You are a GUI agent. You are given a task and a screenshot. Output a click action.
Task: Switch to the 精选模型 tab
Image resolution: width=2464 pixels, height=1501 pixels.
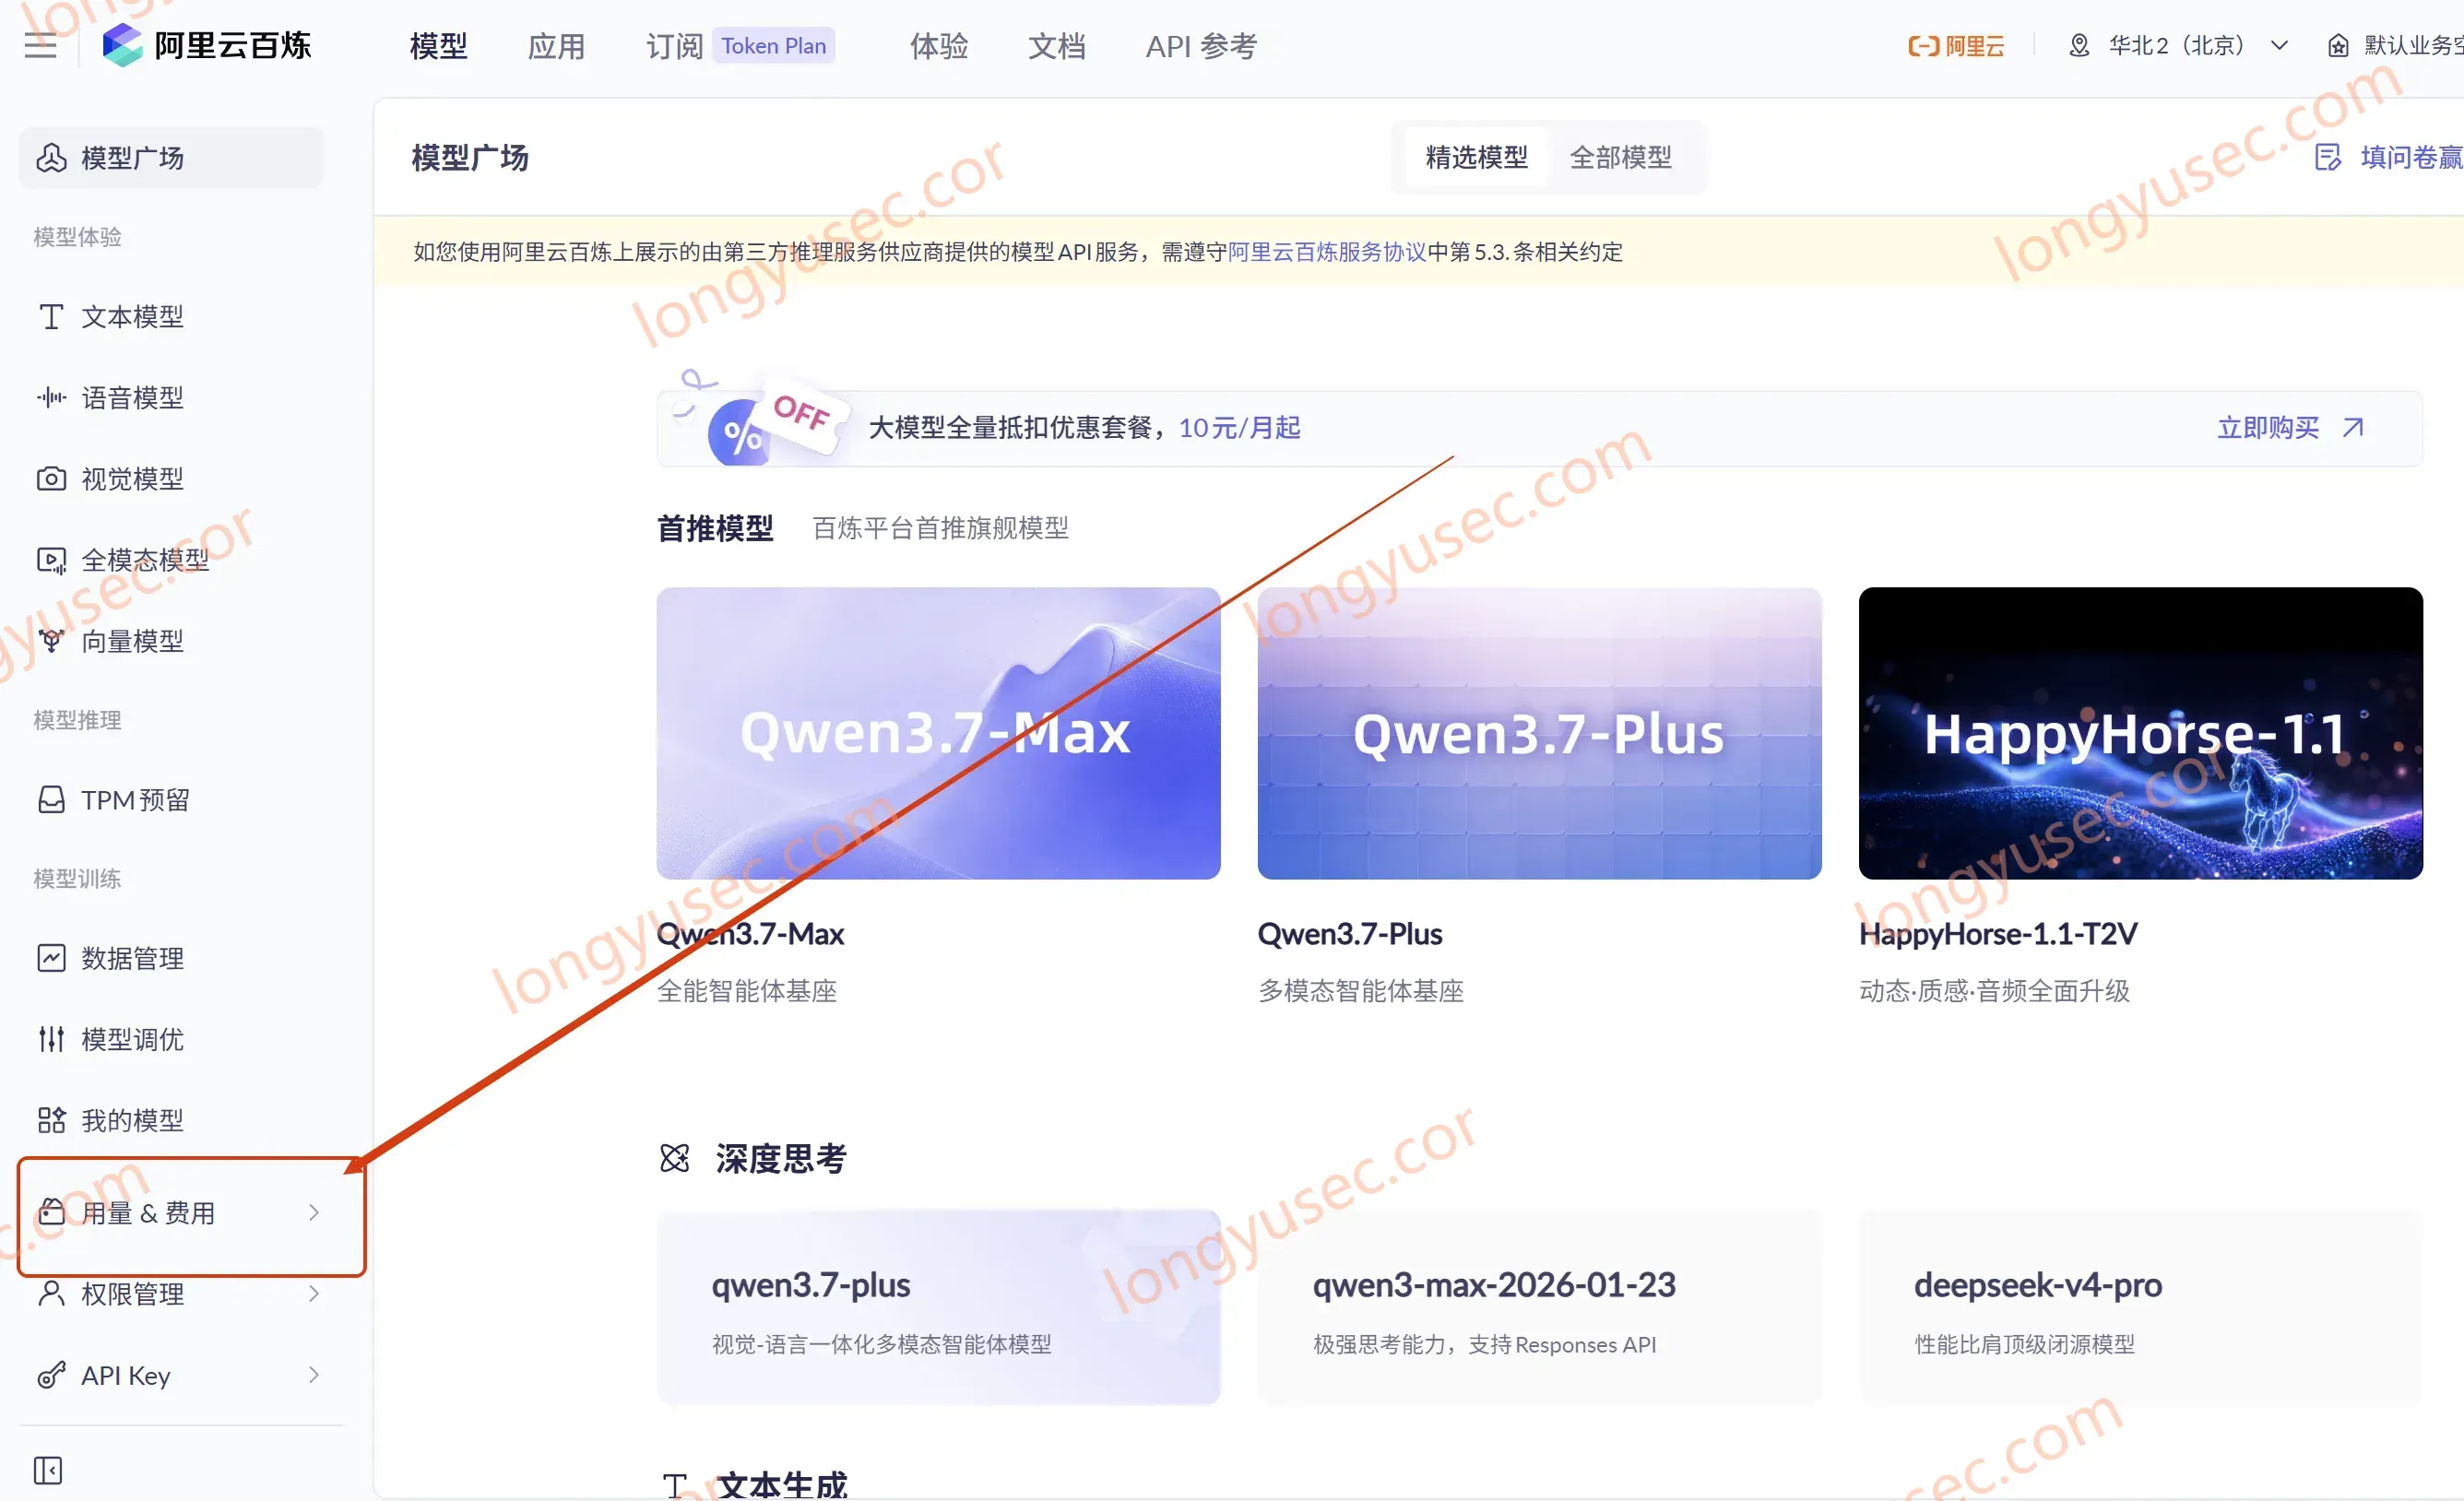(x=1477, y=157)
